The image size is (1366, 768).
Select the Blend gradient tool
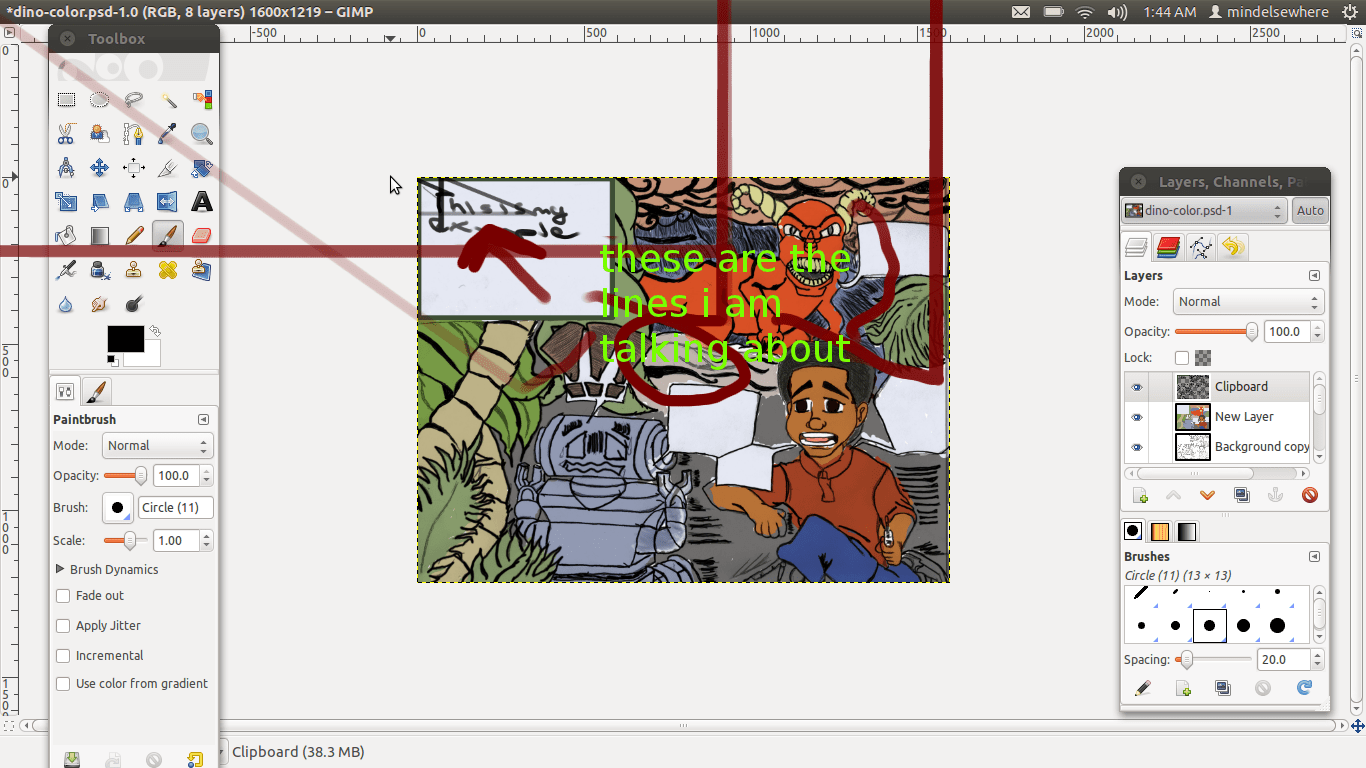click(x=100, y=236)
